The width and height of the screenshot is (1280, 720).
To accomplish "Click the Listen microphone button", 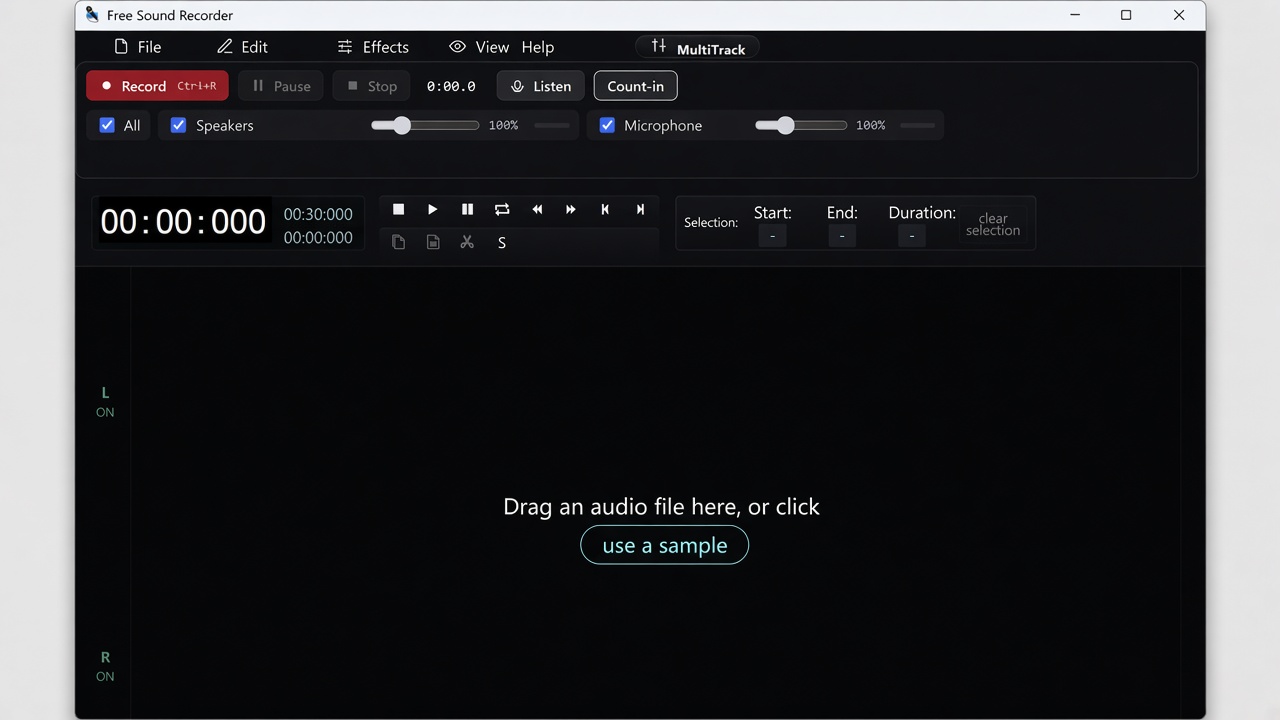I will [x=541, y=86].
